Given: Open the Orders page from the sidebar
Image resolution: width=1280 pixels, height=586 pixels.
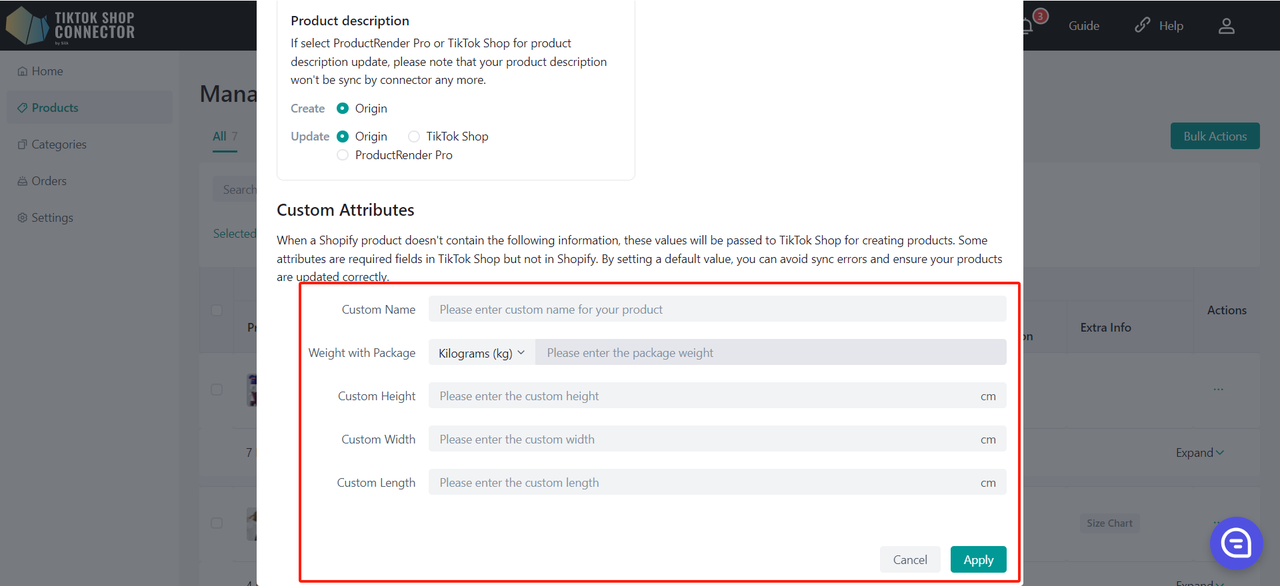Looking at the screenshot, I should tap(42, 181).
